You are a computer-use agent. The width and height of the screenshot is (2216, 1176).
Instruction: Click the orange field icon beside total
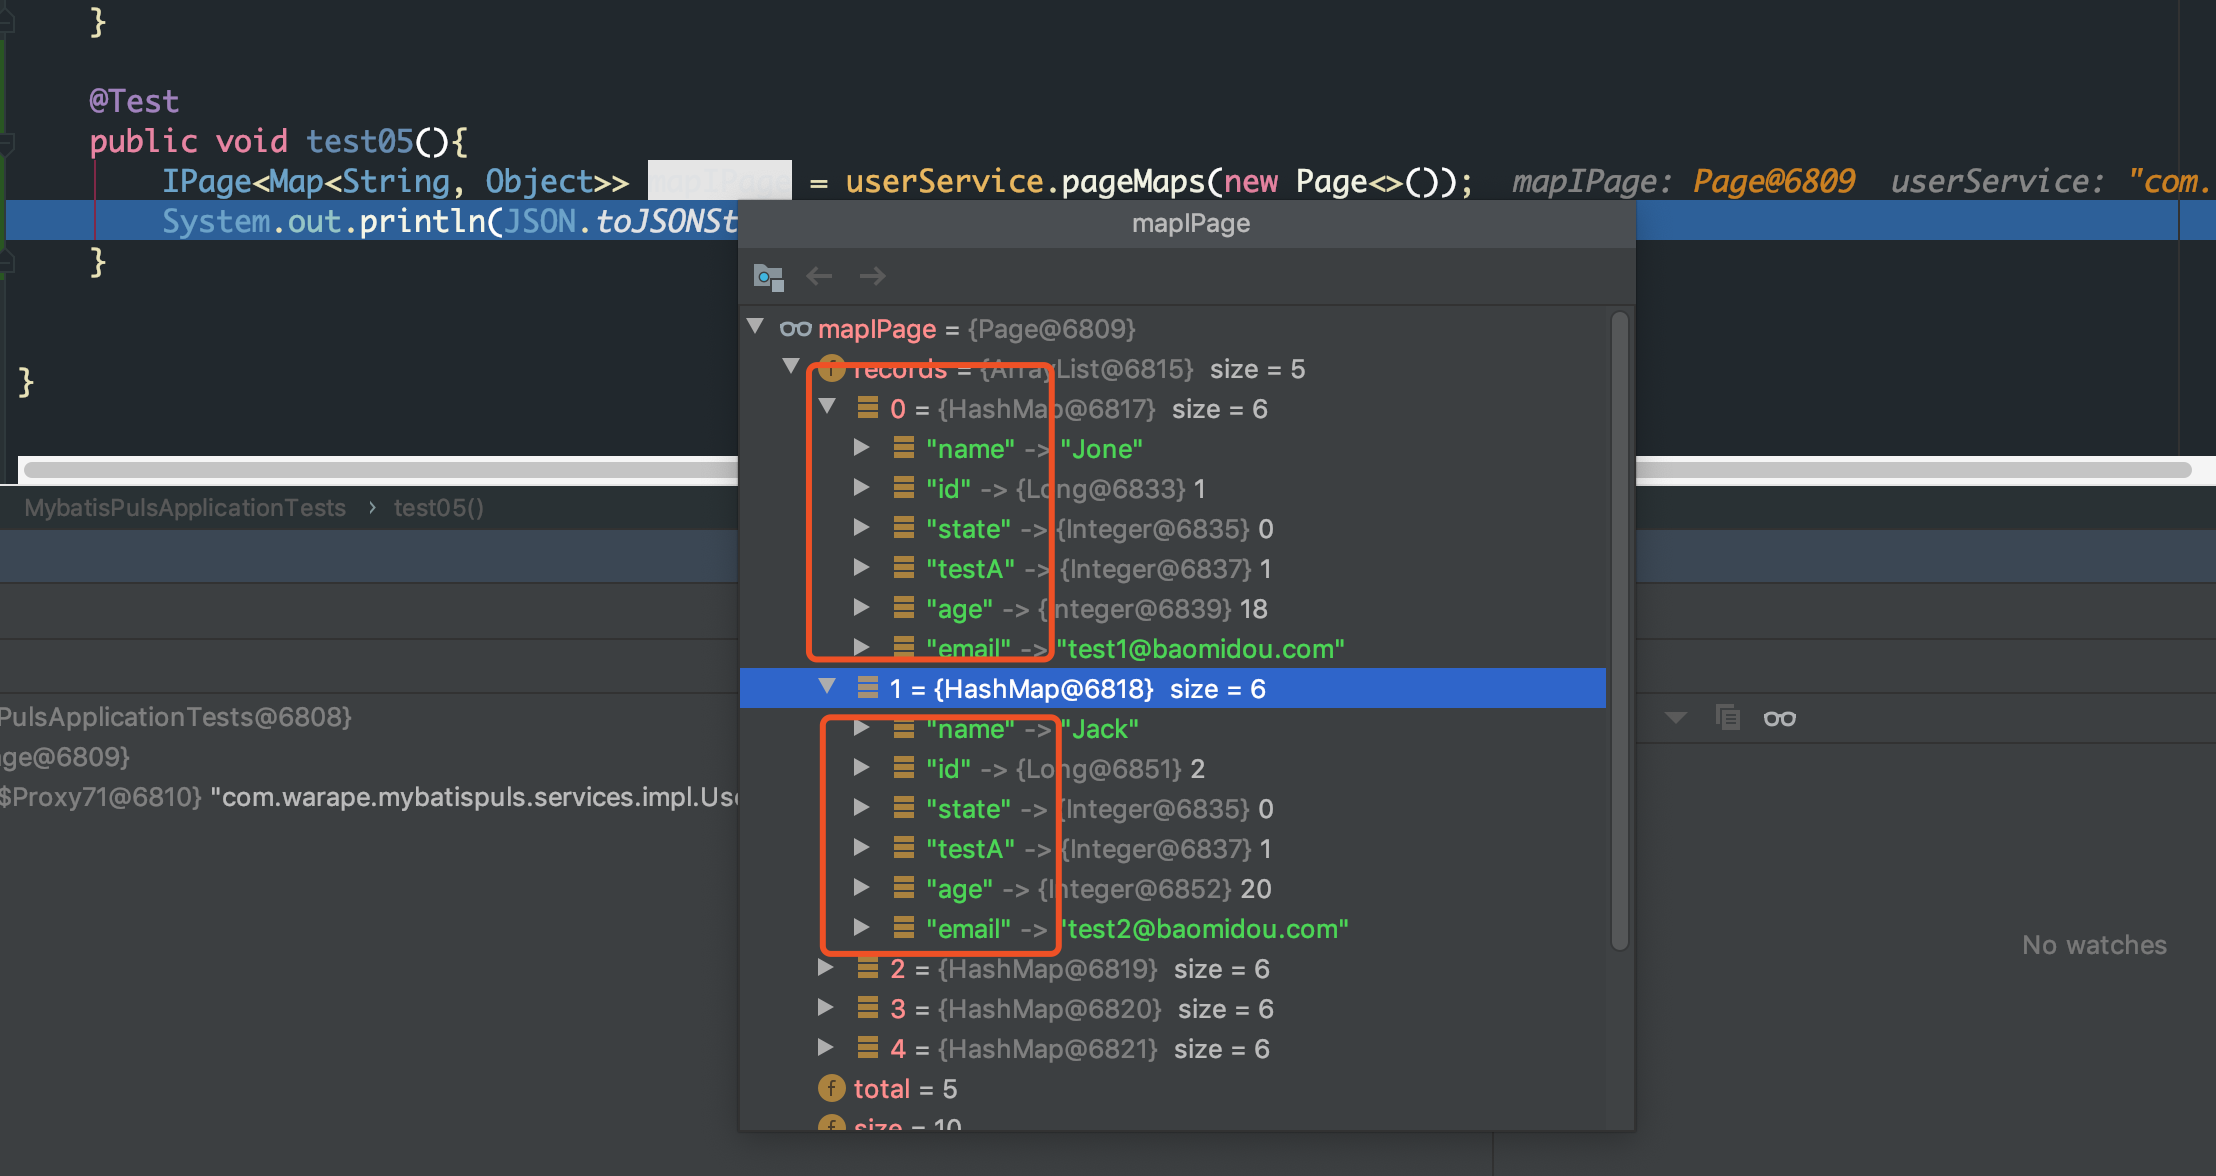click(831, 1088)
